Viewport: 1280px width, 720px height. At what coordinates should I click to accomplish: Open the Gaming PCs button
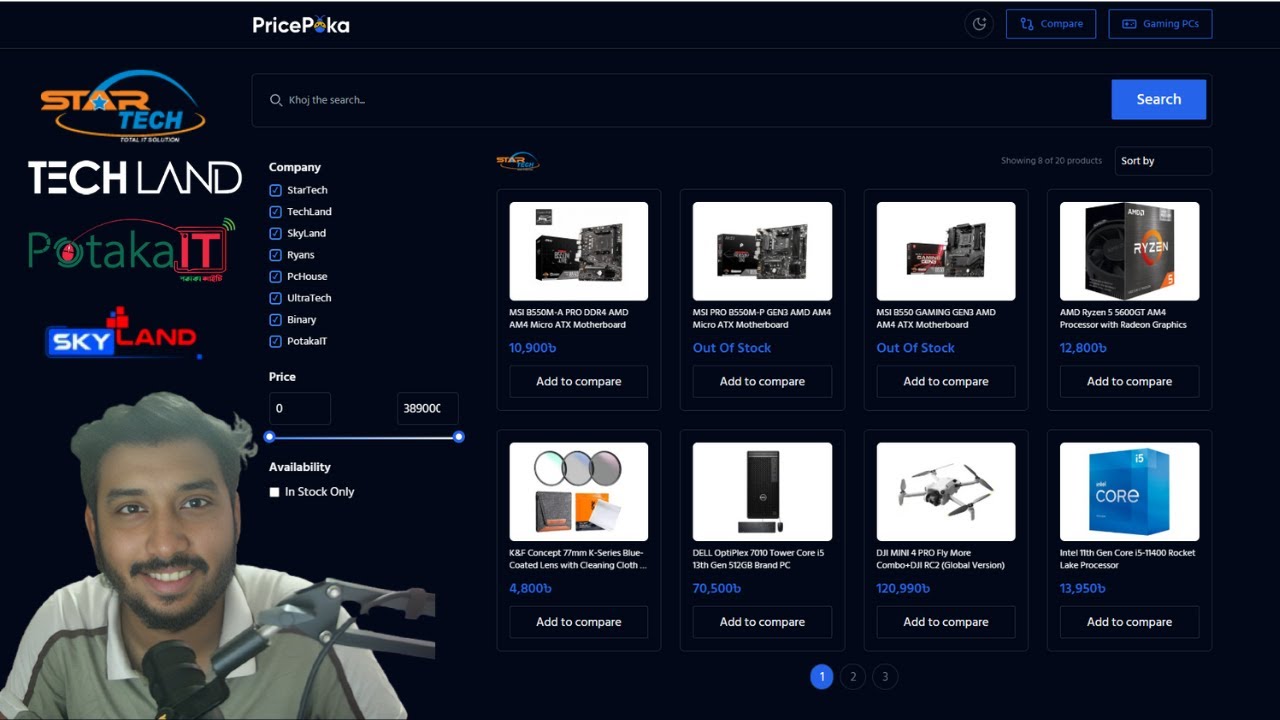coord(1160,24)
